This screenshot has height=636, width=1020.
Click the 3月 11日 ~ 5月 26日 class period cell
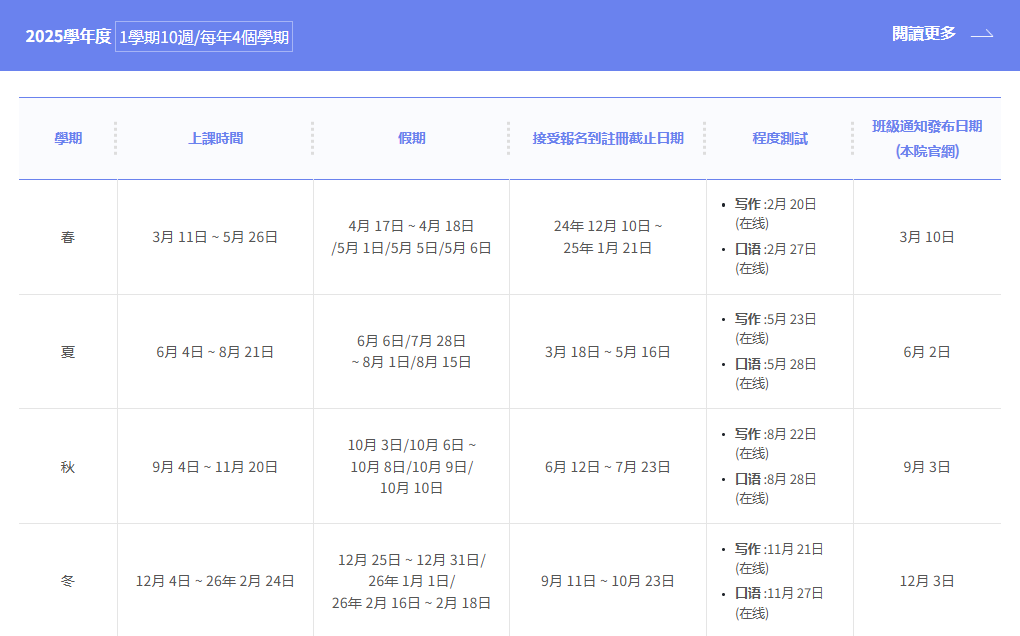215,237
